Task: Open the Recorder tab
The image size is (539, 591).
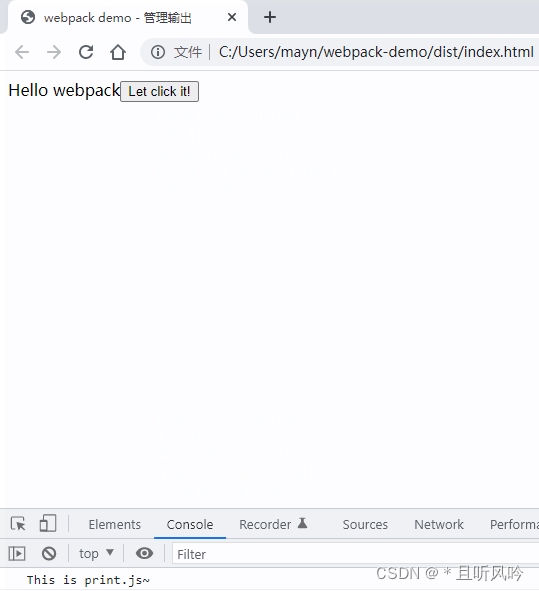Action: pos(273,524)
